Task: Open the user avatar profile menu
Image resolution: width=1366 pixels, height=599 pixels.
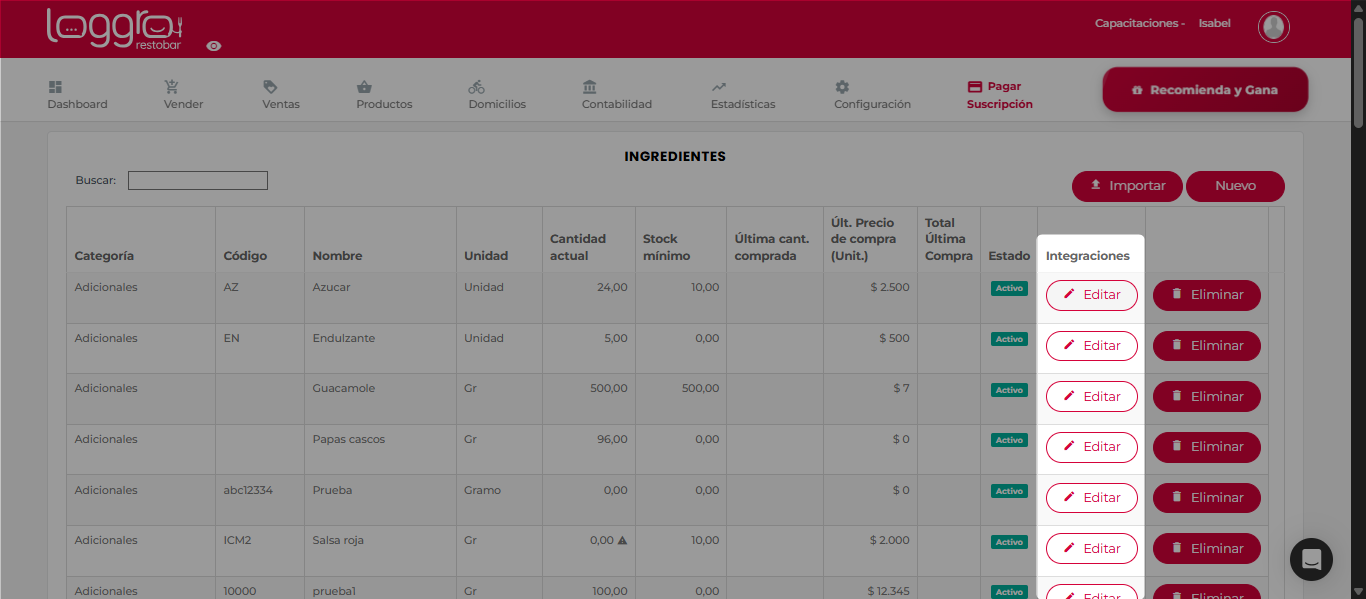Action: 1273,27
